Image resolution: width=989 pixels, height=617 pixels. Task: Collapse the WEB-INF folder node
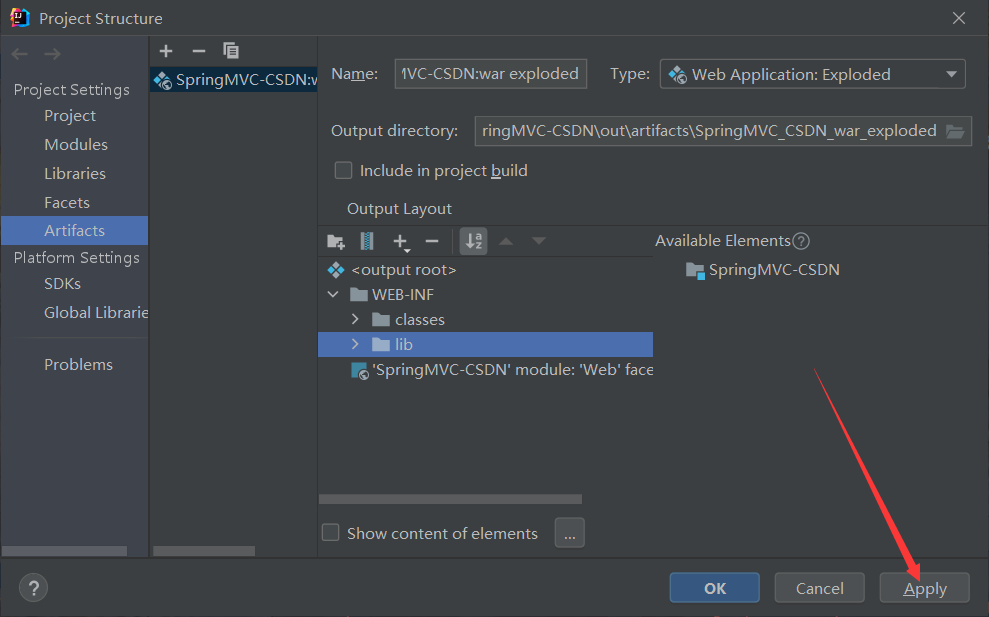coord(333,294)
